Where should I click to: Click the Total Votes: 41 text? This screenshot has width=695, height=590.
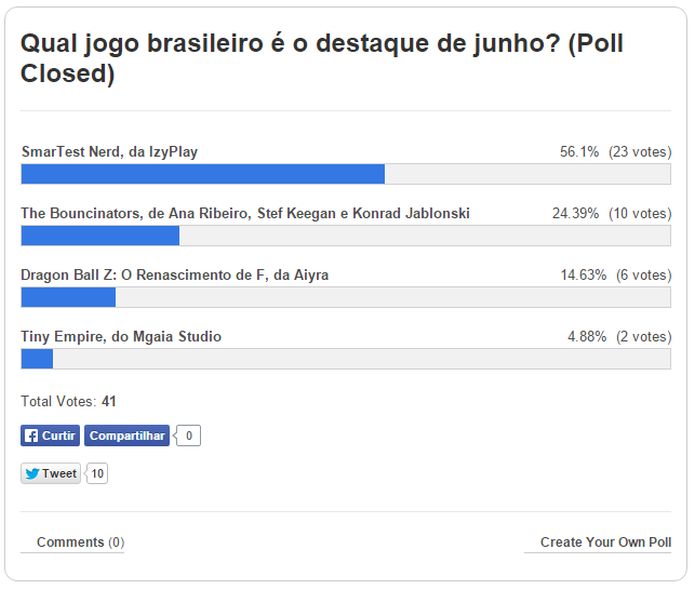(x=69, y=401)
